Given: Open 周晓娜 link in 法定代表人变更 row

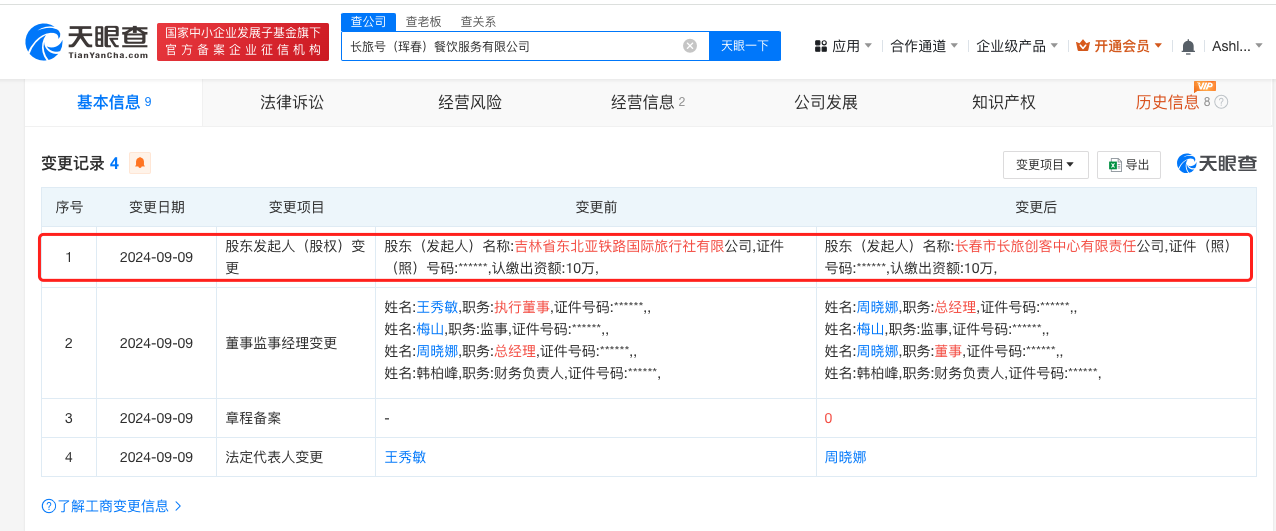Looking at the screenshot, I should tap(845, 456).
